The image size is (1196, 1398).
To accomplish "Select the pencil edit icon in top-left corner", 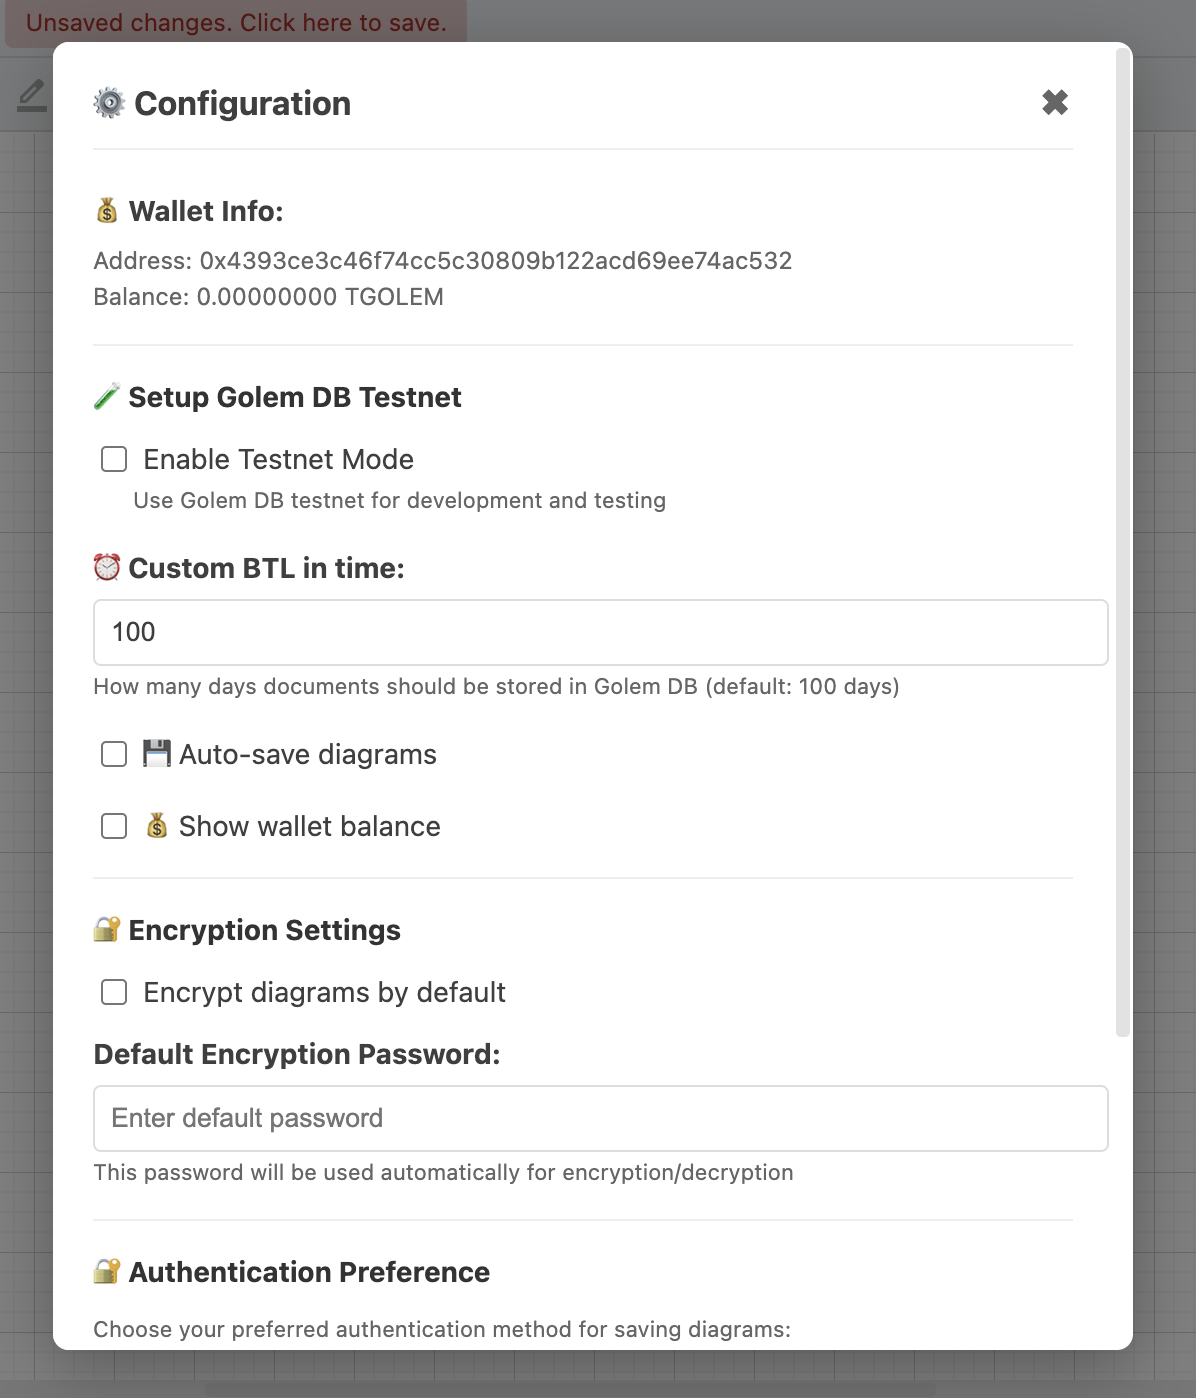I will click(x=31, y=95).
